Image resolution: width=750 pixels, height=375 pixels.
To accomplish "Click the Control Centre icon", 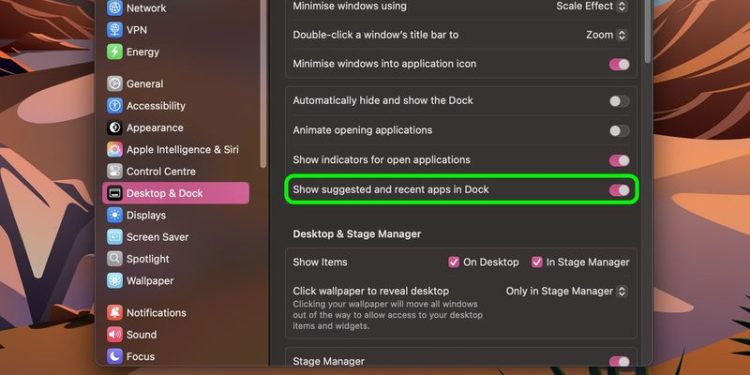I will tap(115, 171).
